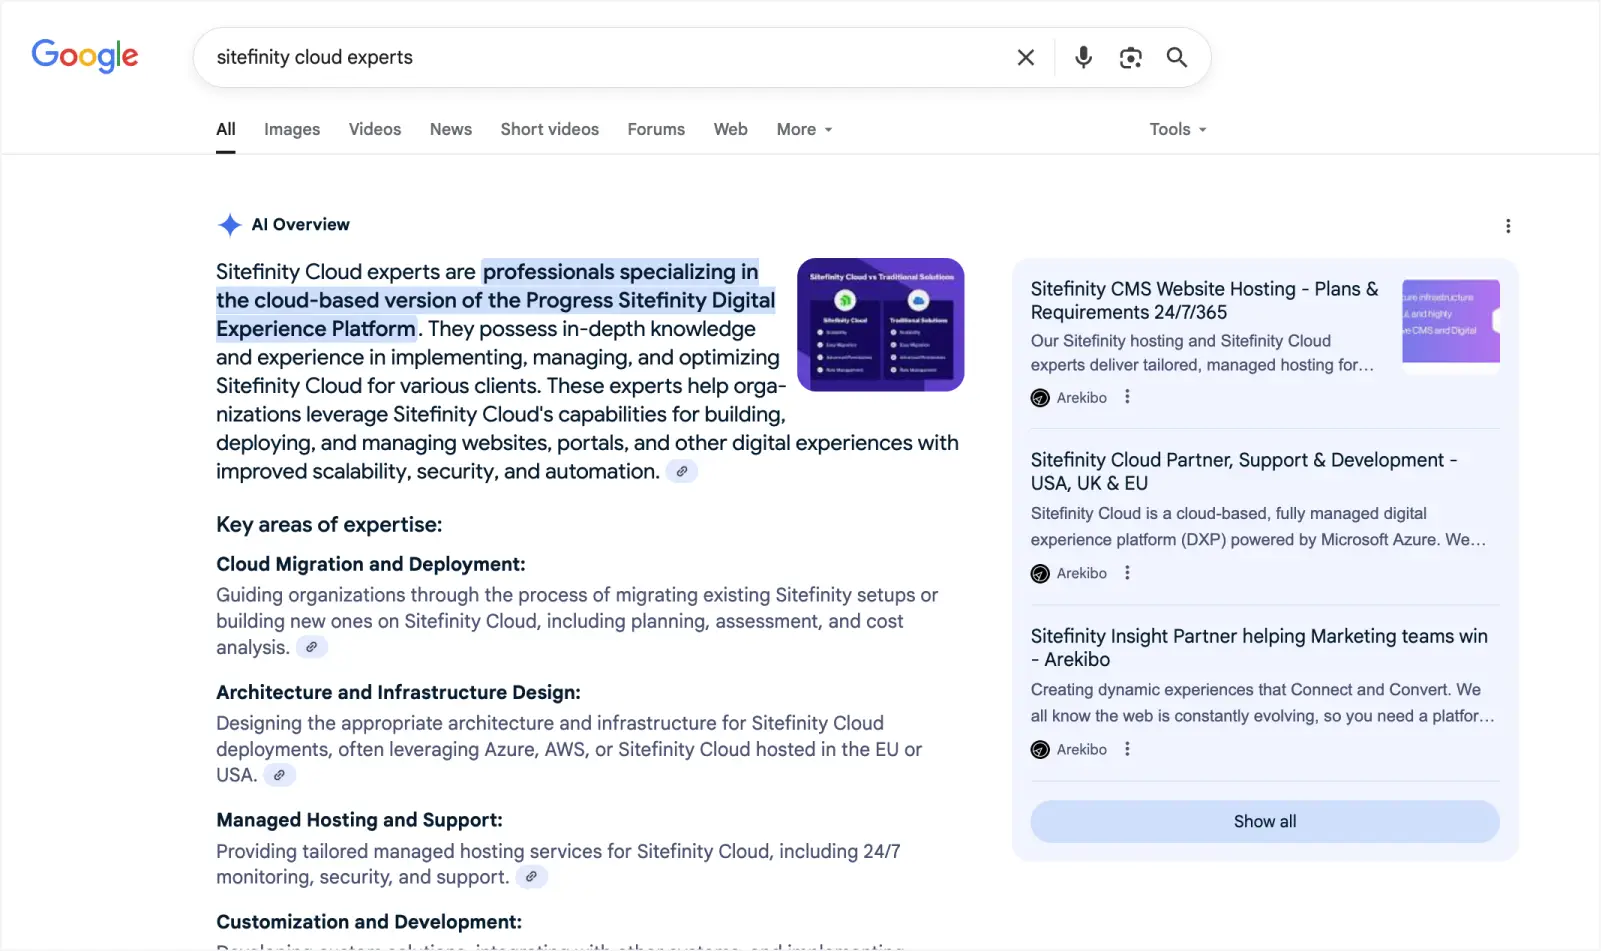Select the All tab
This screenshot has height=951, width=1601.
226,129
